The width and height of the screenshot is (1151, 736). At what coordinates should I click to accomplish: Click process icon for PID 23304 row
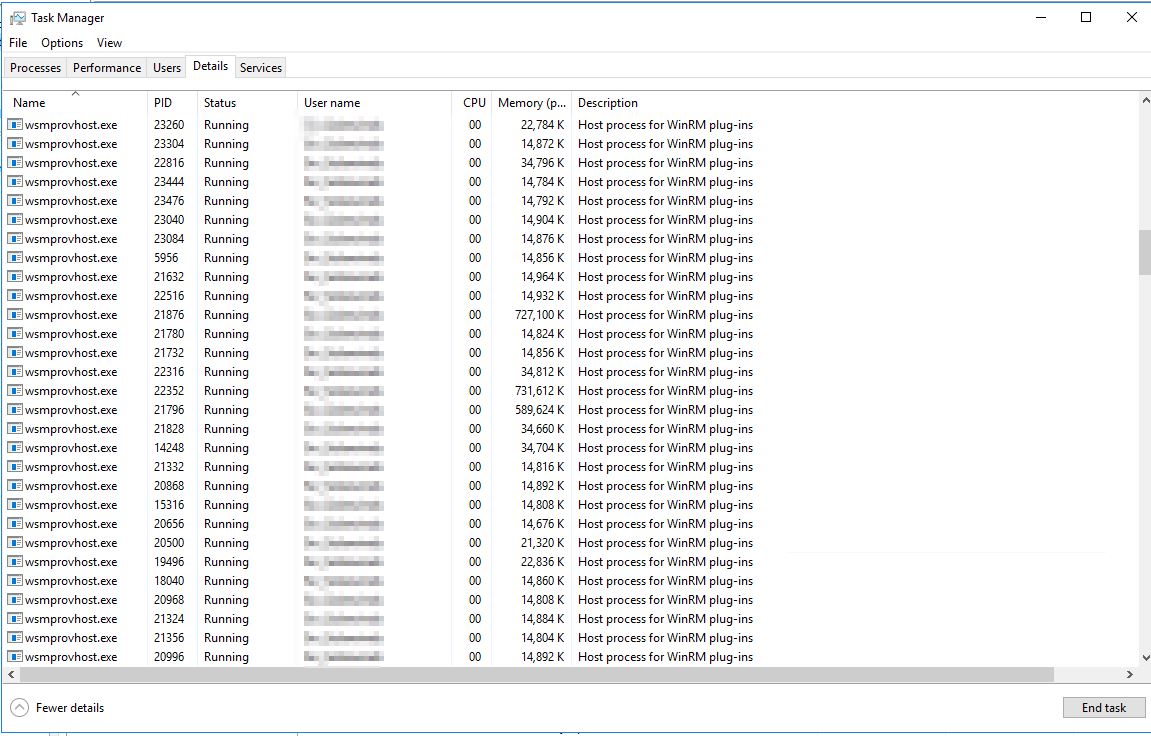(x=15, y=144)
